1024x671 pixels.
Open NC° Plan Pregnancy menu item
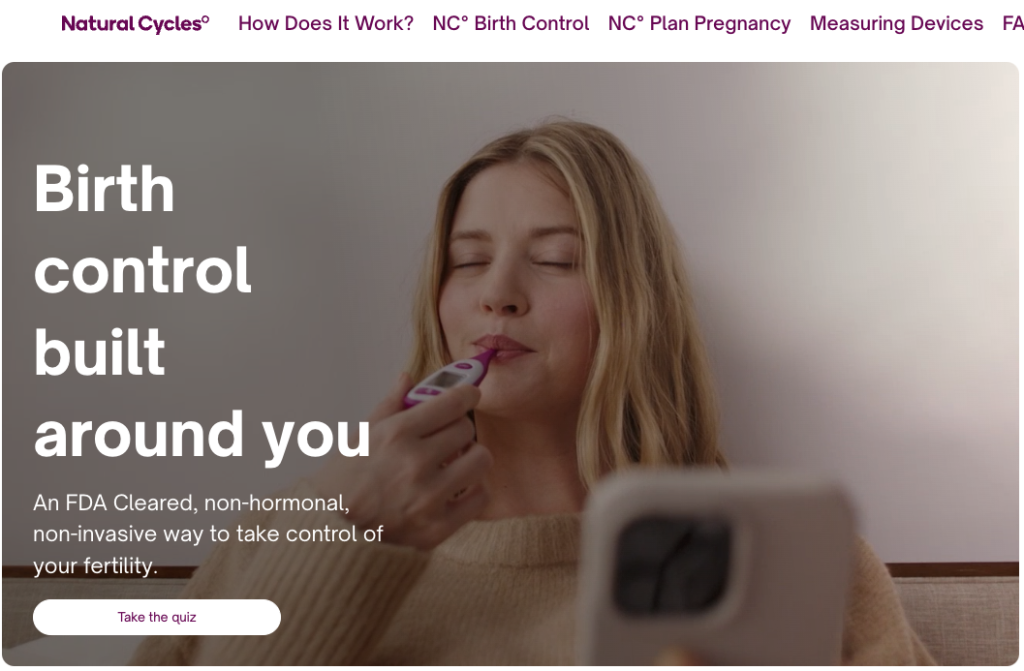(699, 24)
